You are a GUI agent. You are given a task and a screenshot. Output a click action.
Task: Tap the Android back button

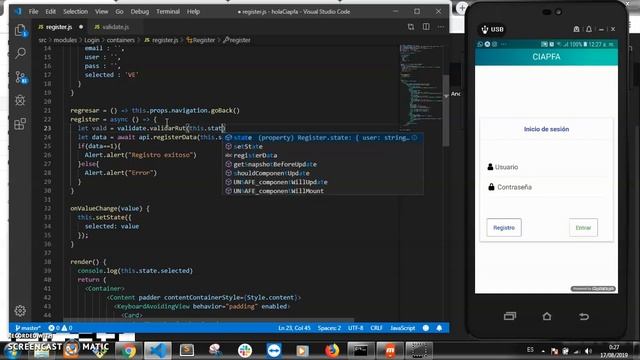click(584, 316)
